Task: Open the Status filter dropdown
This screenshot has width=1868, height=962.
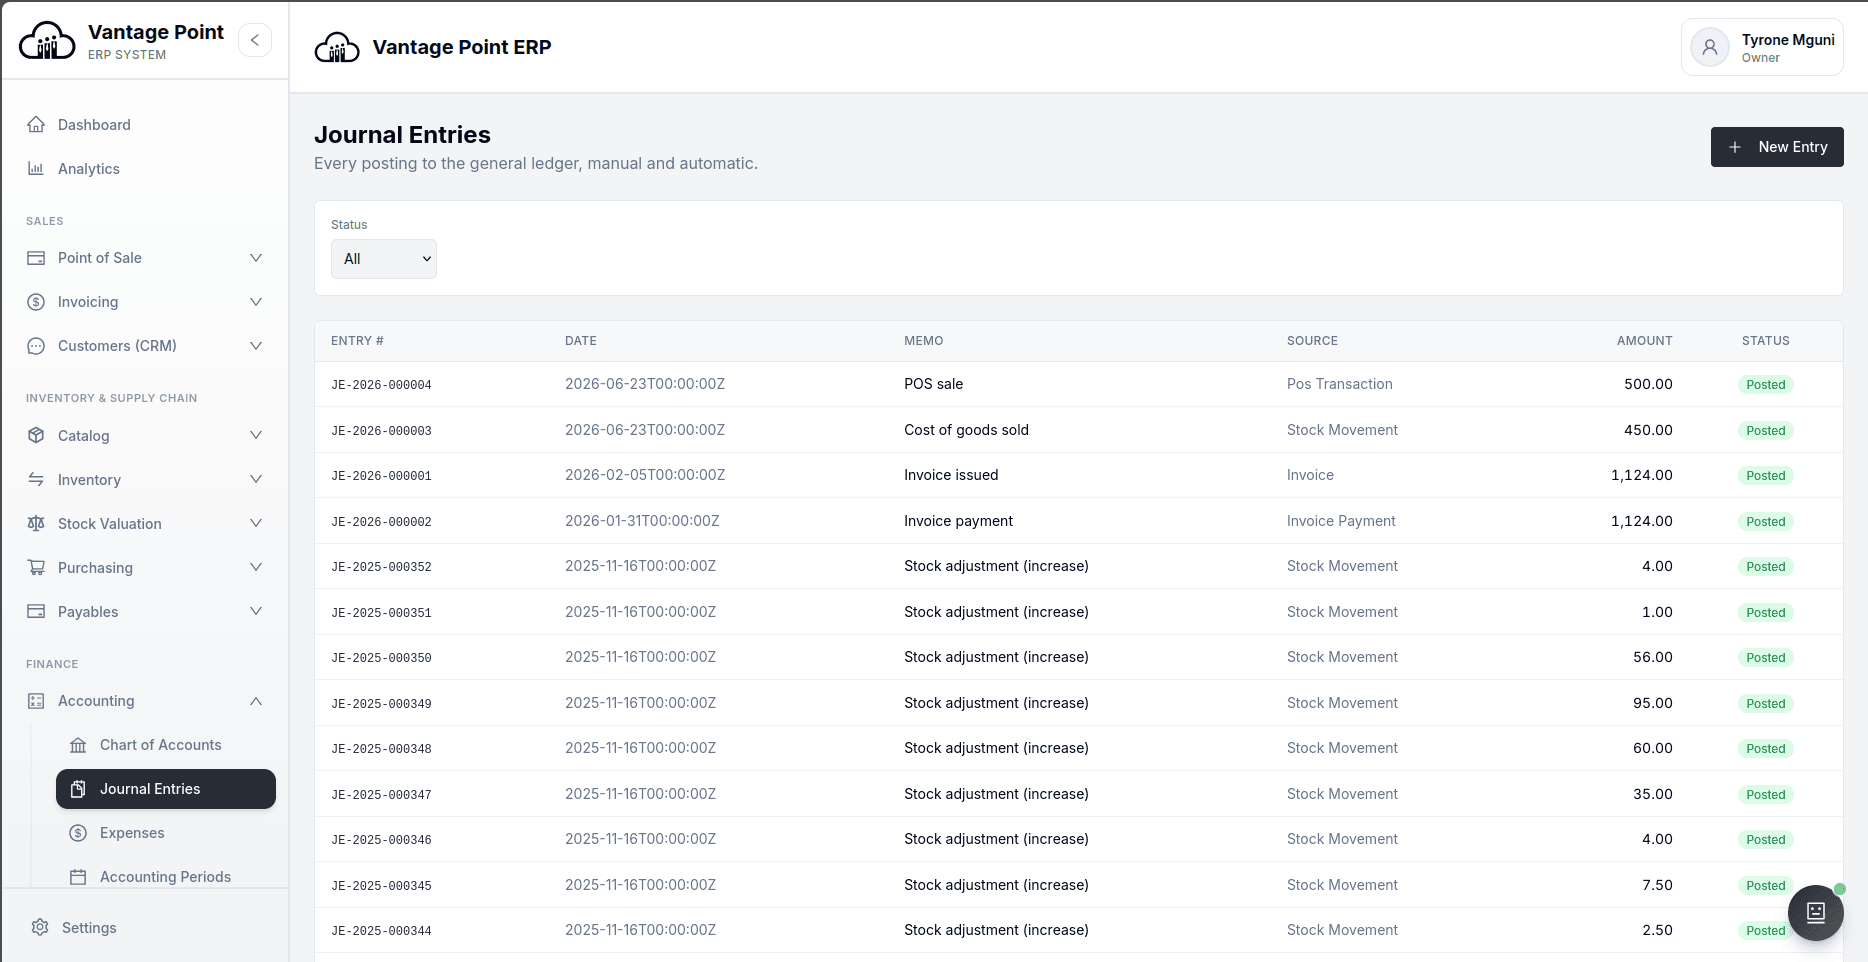Action: coord(384,259)
